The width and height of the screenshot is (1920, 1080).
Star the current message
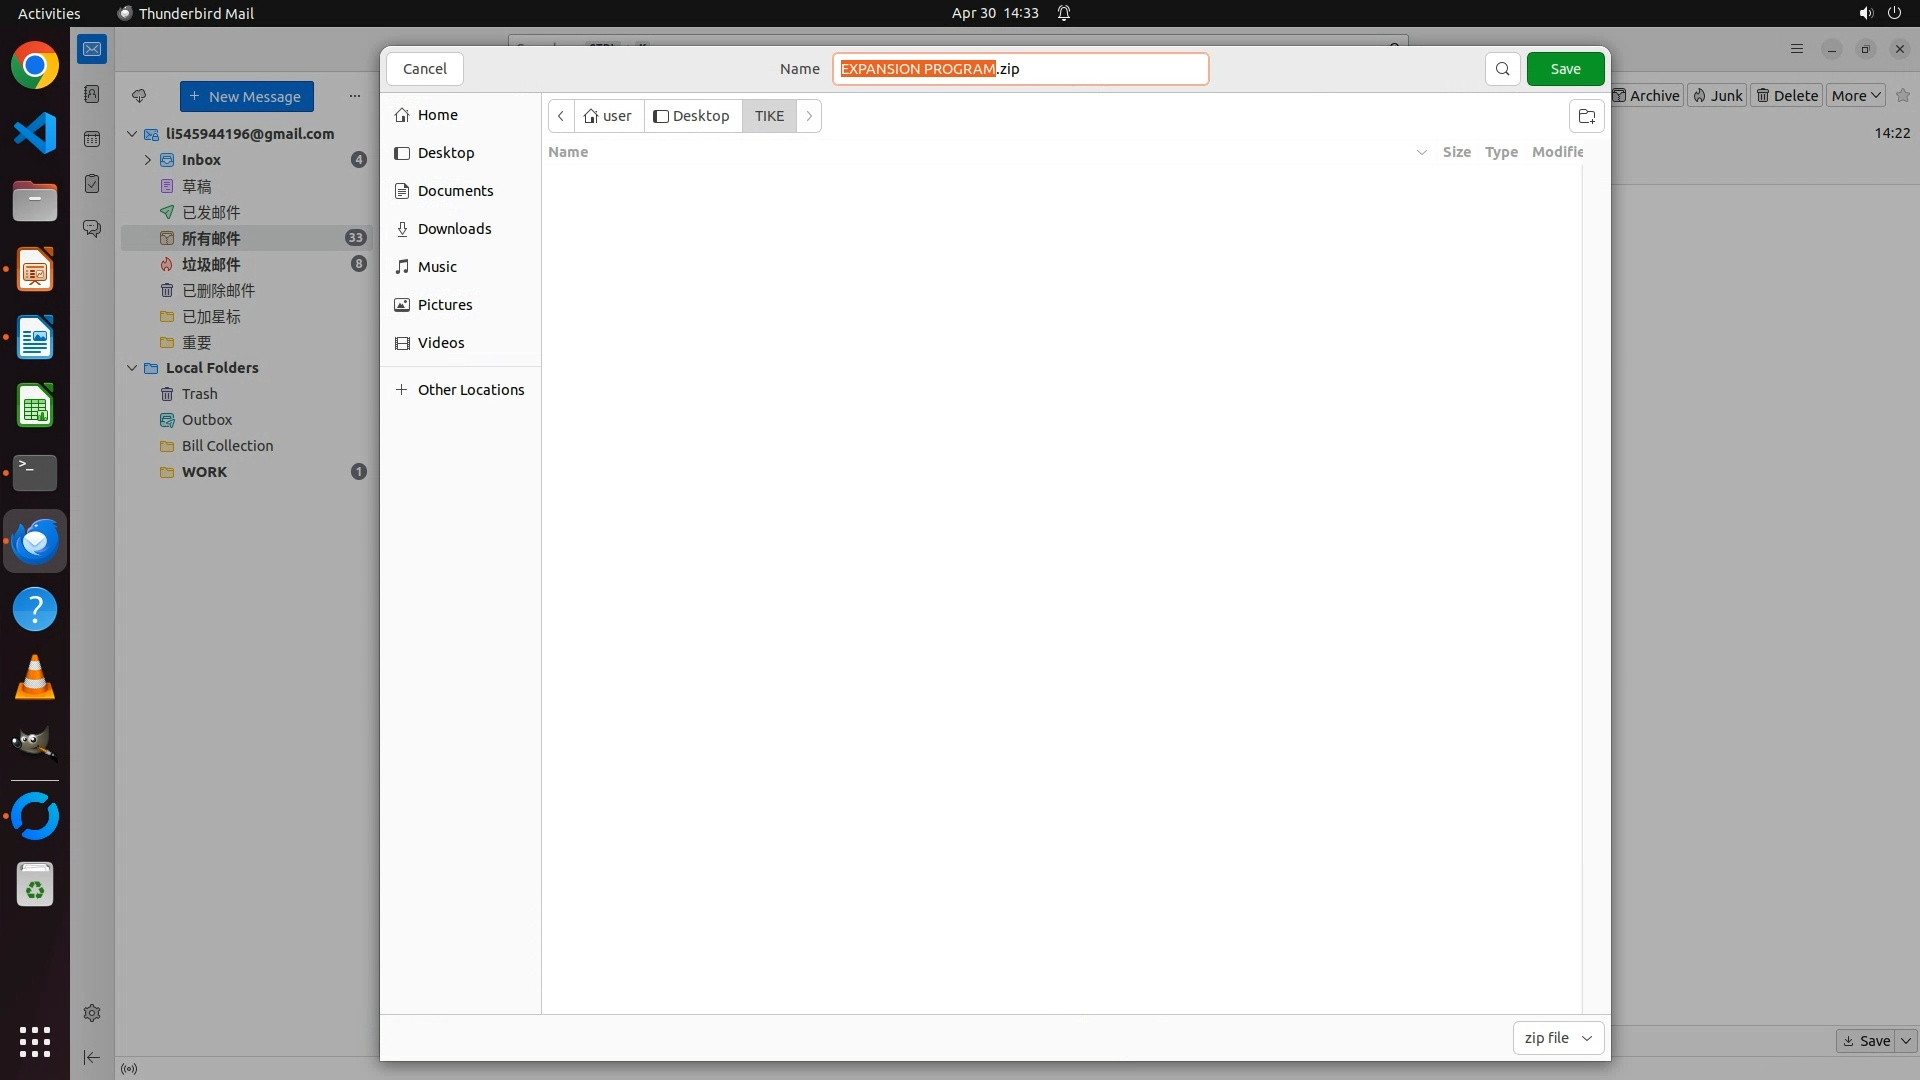point(1903,96)
